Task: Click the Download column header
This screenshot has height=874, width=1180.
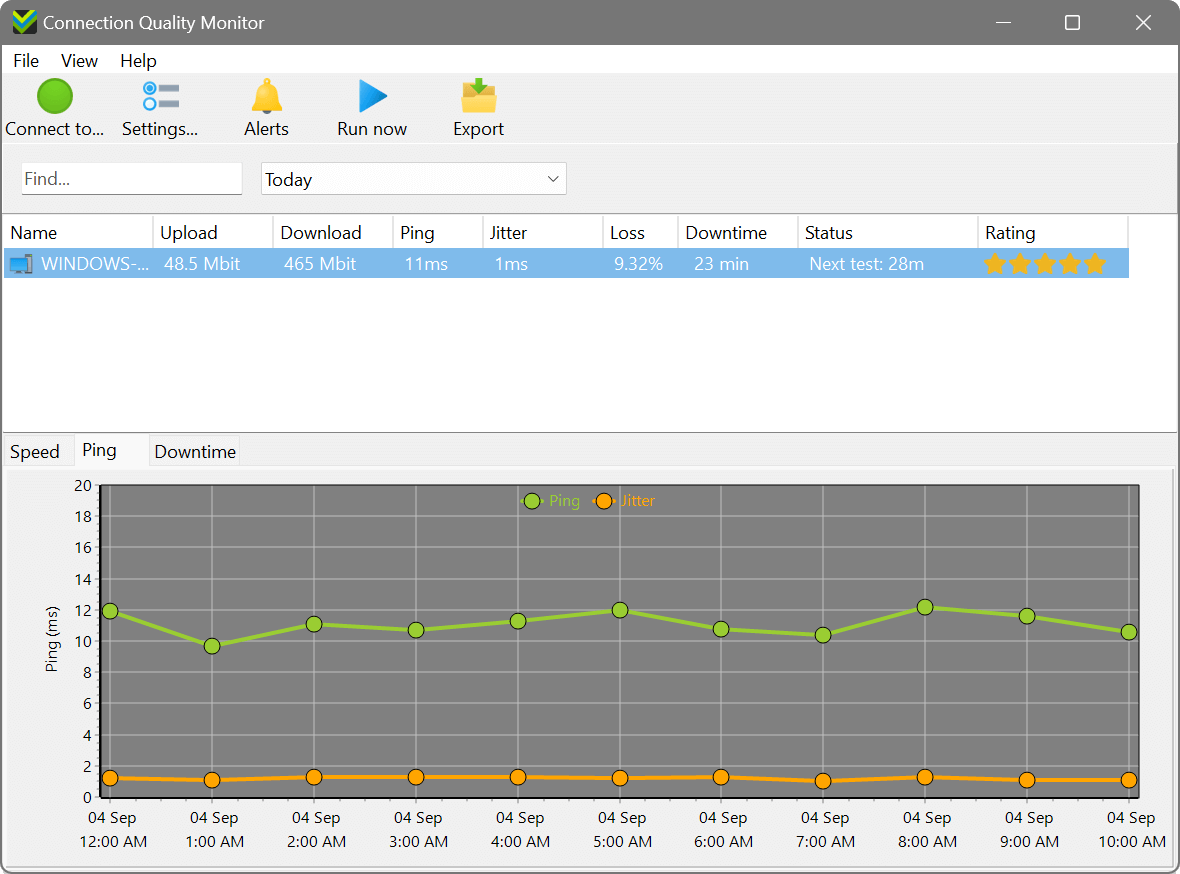Action: click(x=320, y=232)
